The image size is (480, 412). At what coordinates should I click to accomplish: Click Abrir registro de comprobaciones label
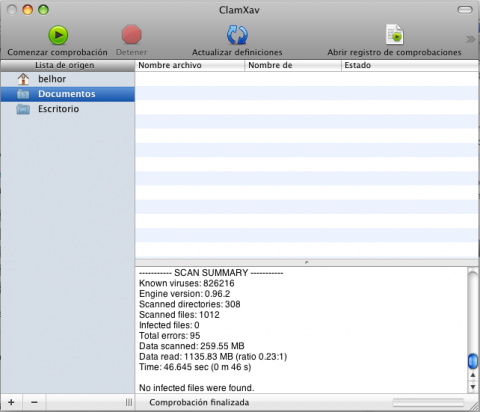(394, 52)
